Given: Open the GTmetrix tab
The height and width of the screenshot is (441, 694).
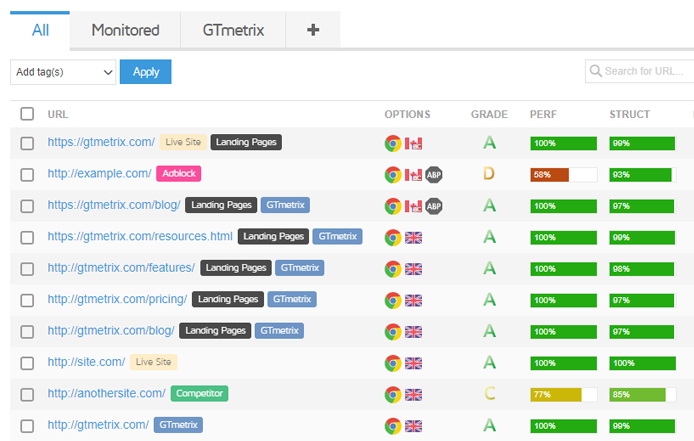Looking at the screenshot, I should coord(233,30).
